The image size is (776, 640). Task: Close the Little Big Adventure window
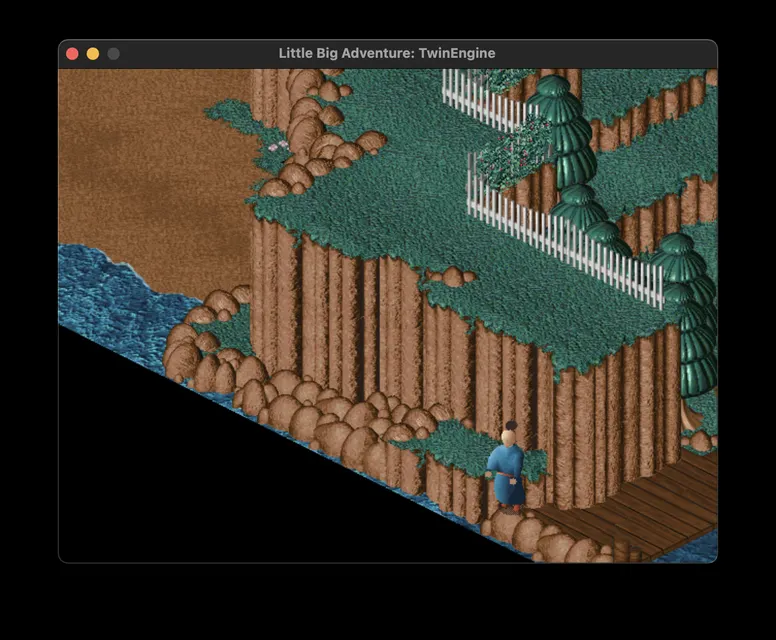click(x=72, y=53)
